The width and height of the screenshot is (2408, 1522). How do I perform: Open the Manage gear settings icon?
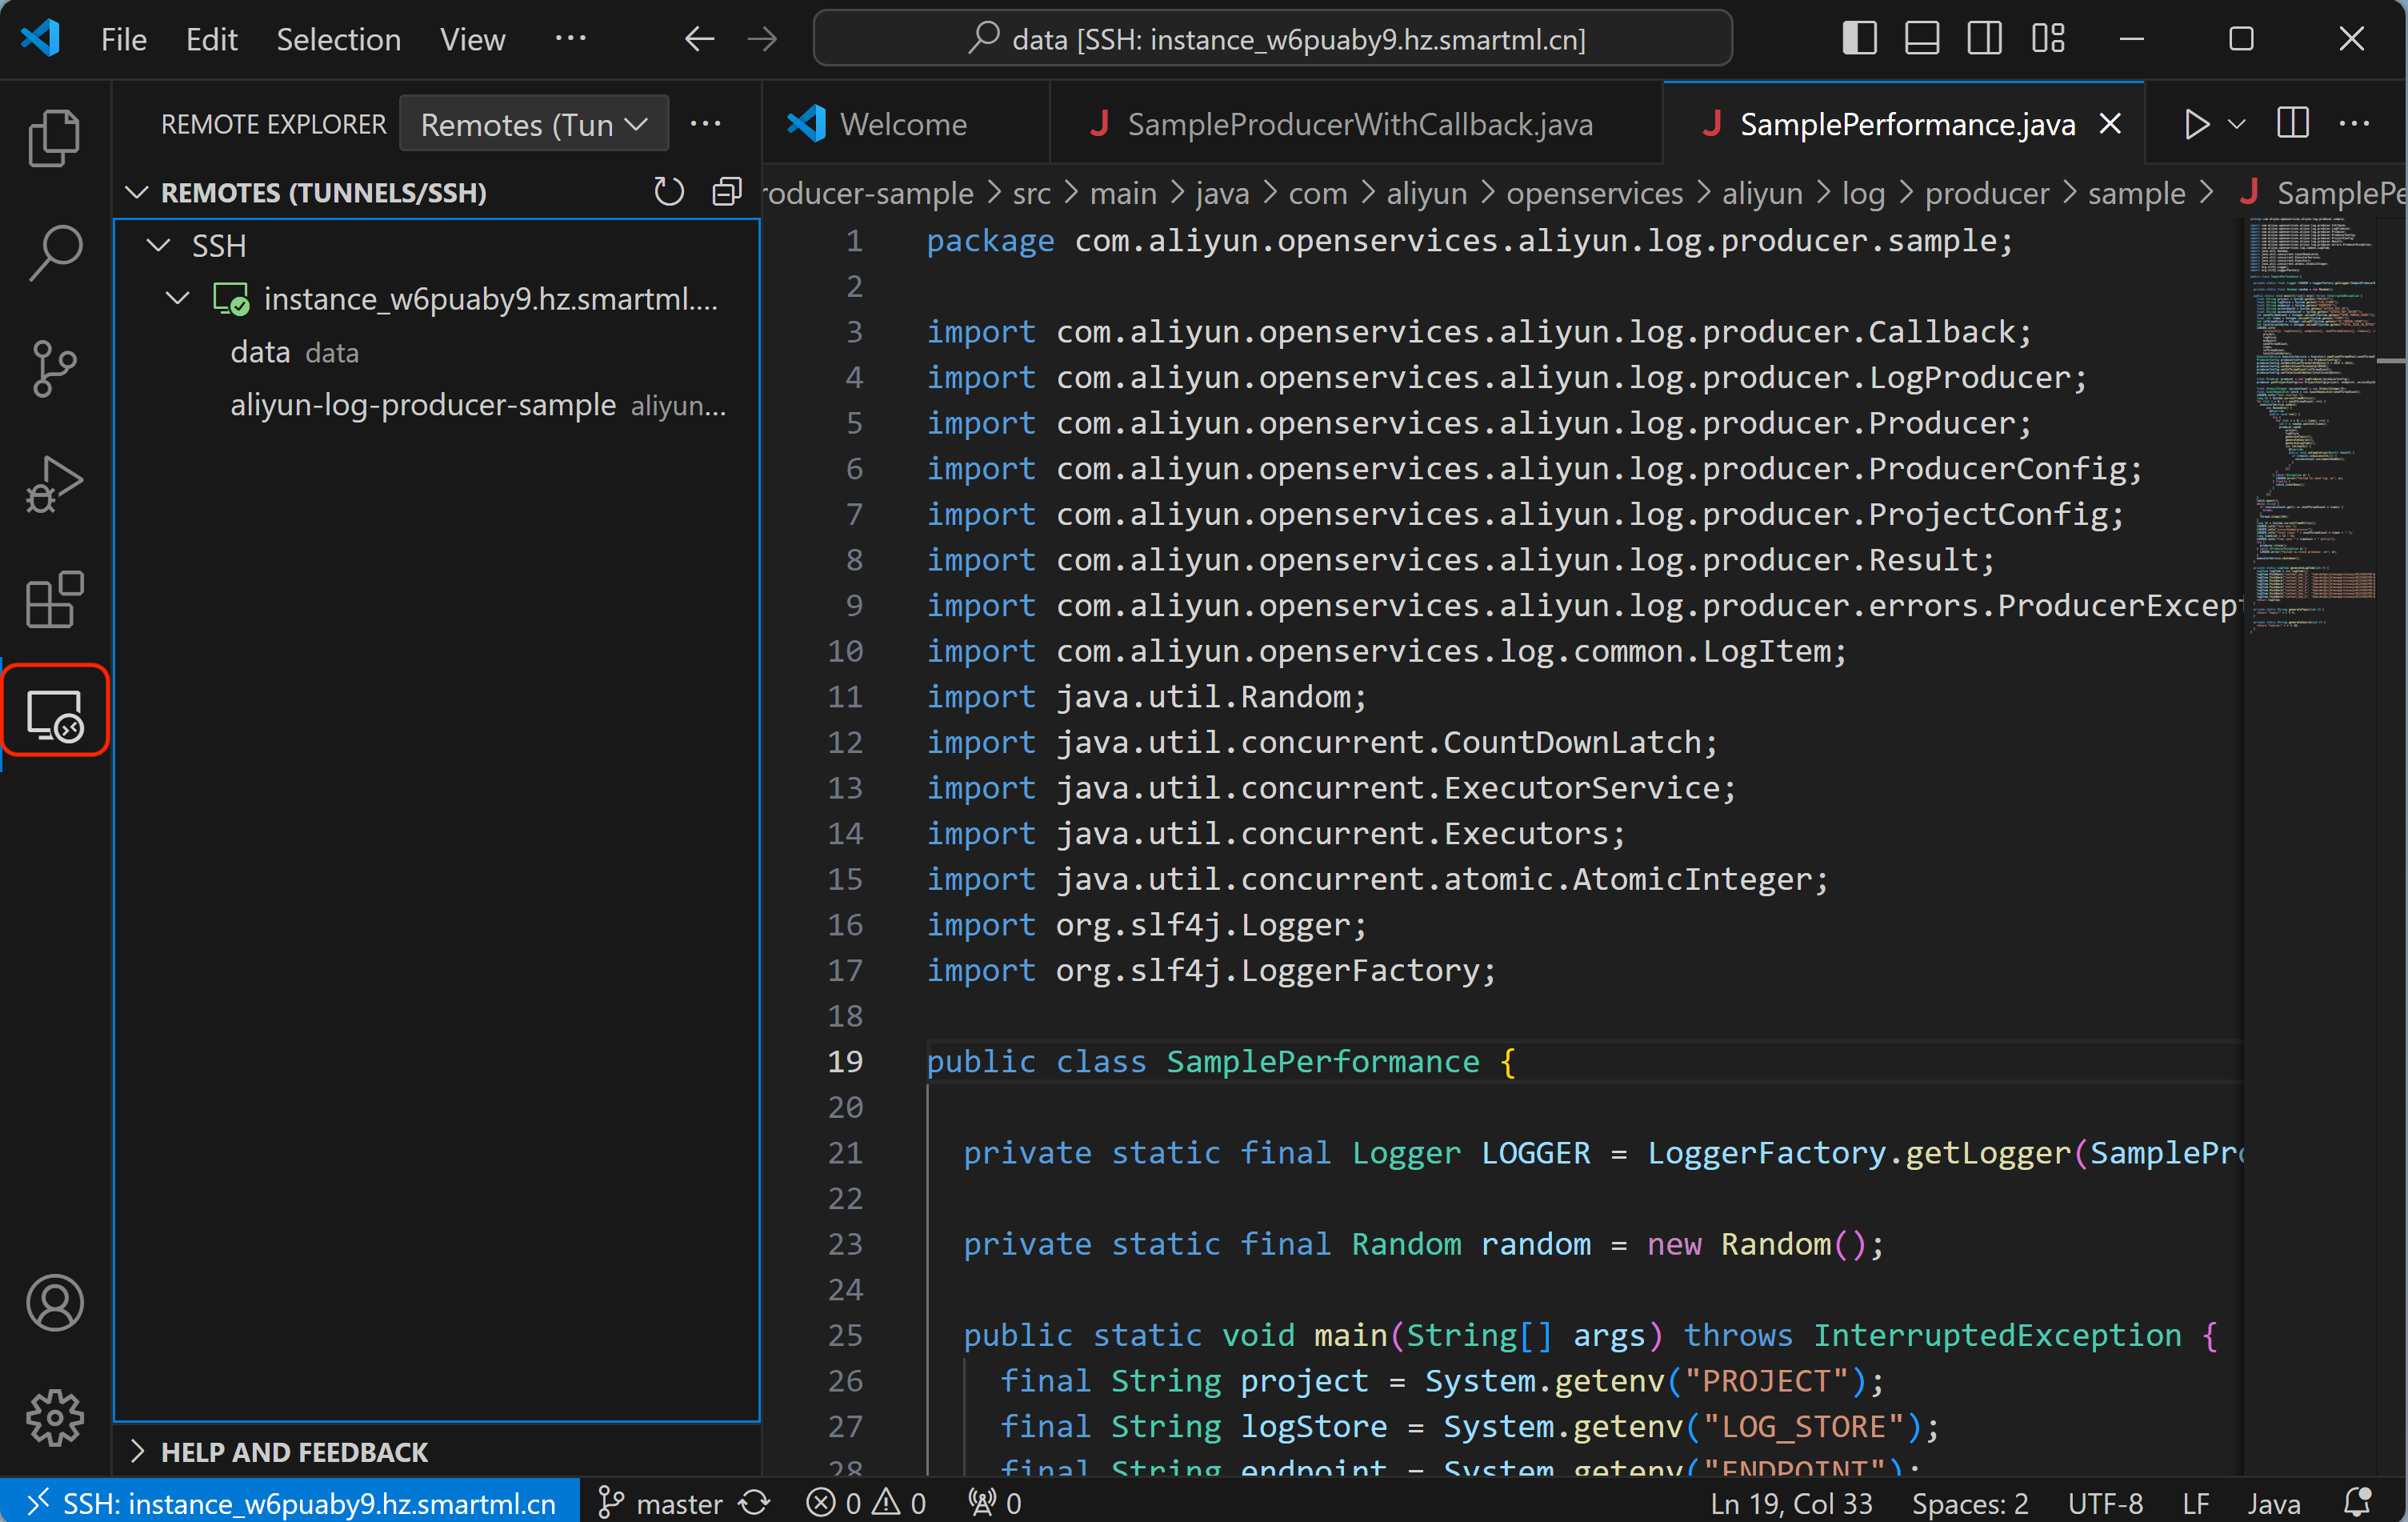[55, 1417]
